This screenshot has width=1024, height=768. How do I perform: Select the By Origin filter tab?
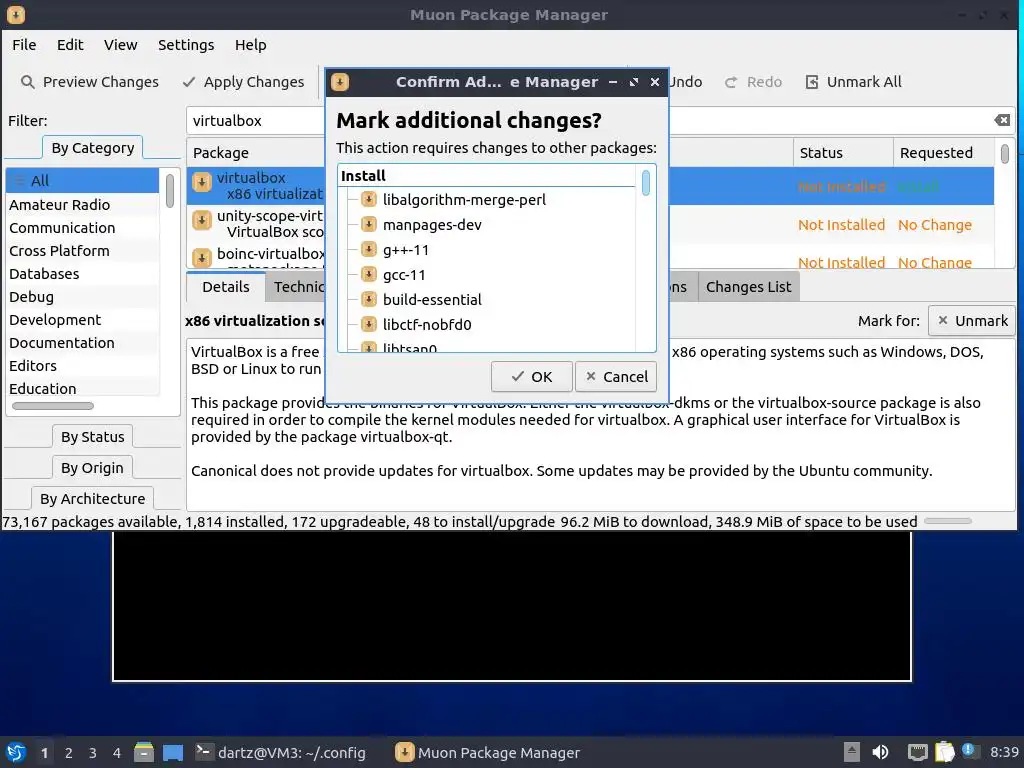coord(92,468)
